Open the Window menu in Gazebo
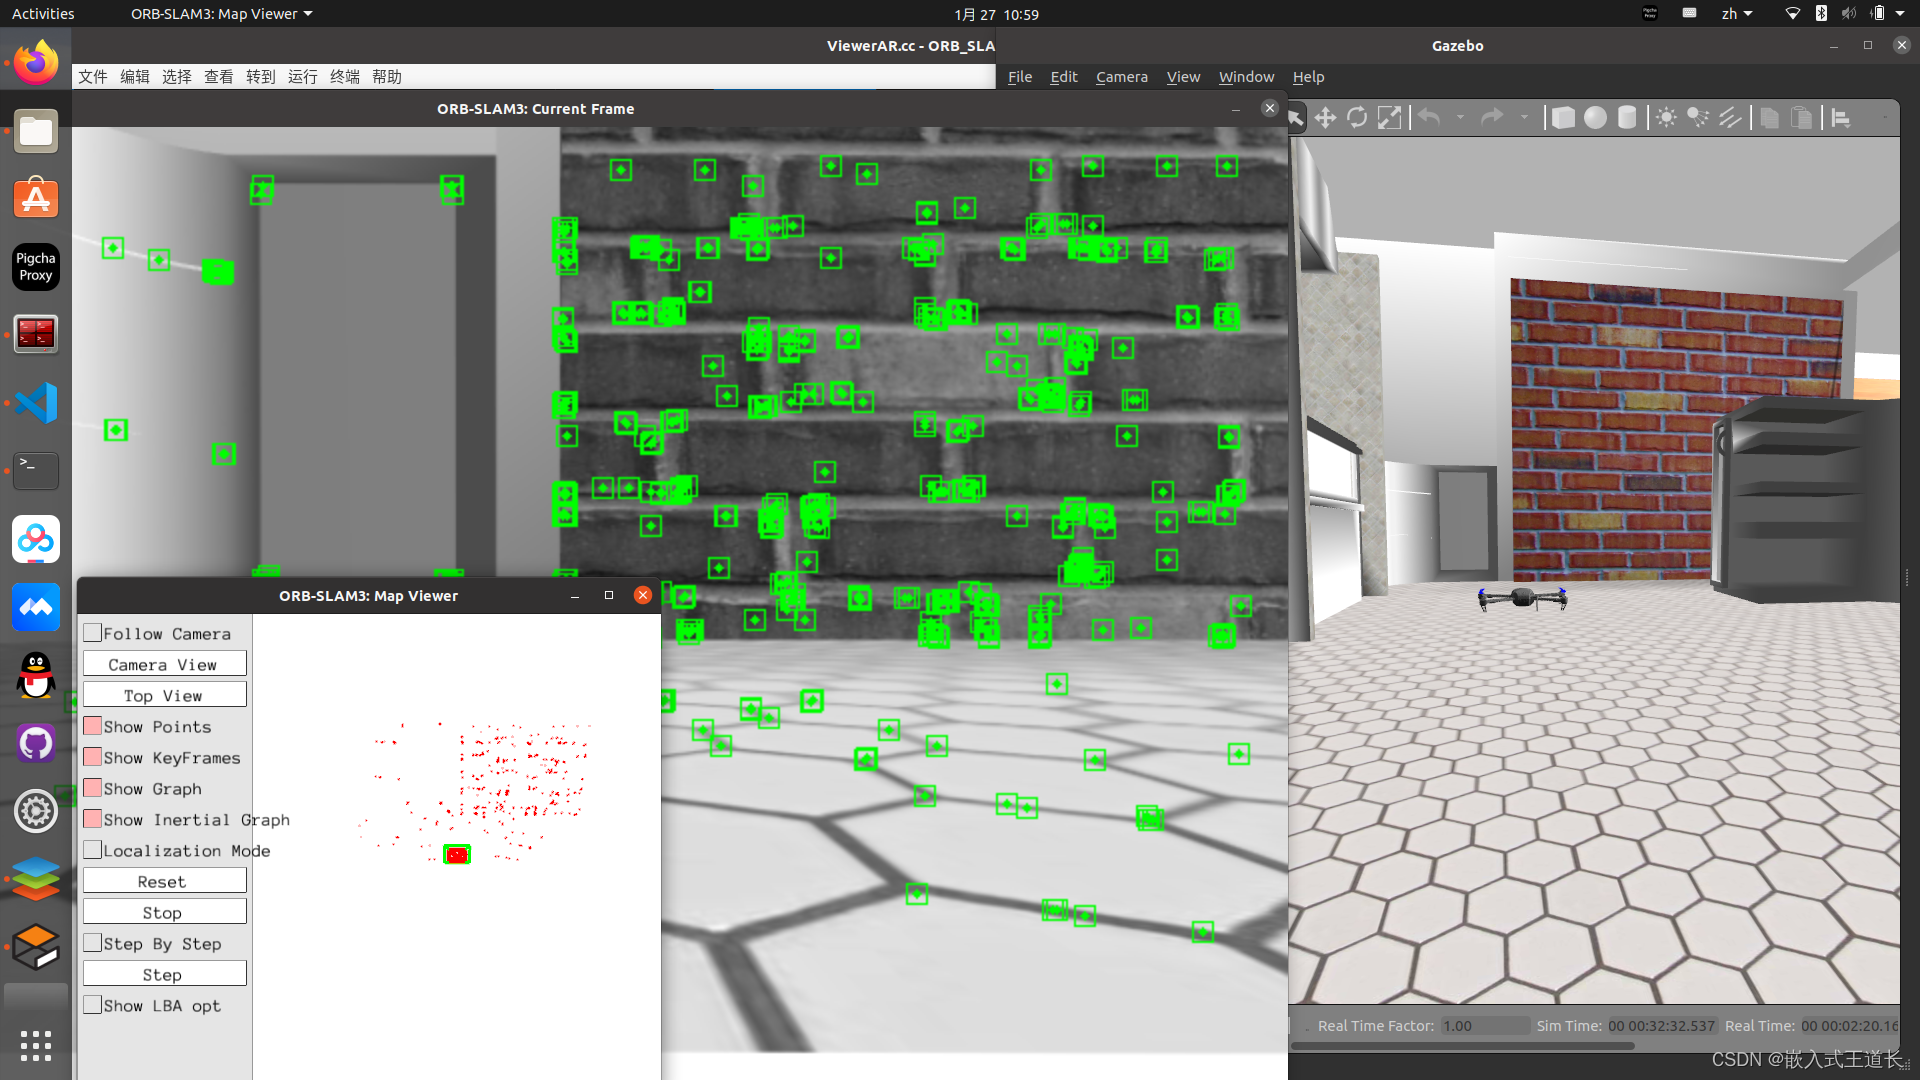The image size is (1920, 1080). (x=1246, y=77)
